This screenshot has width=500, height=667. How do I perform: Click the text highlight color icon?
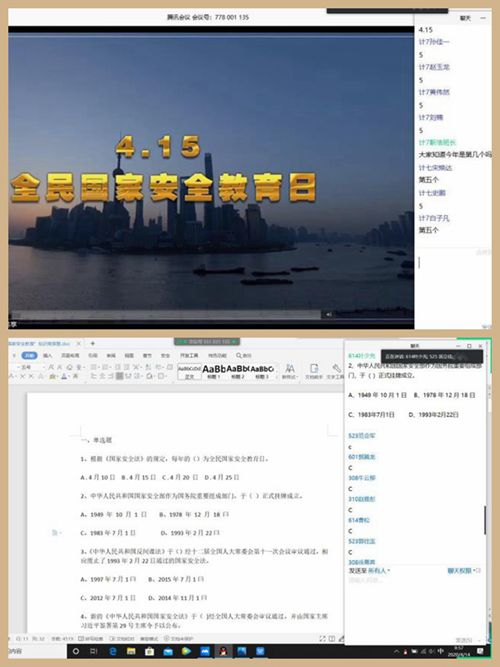pyautogui.click(x=53, y=376)
